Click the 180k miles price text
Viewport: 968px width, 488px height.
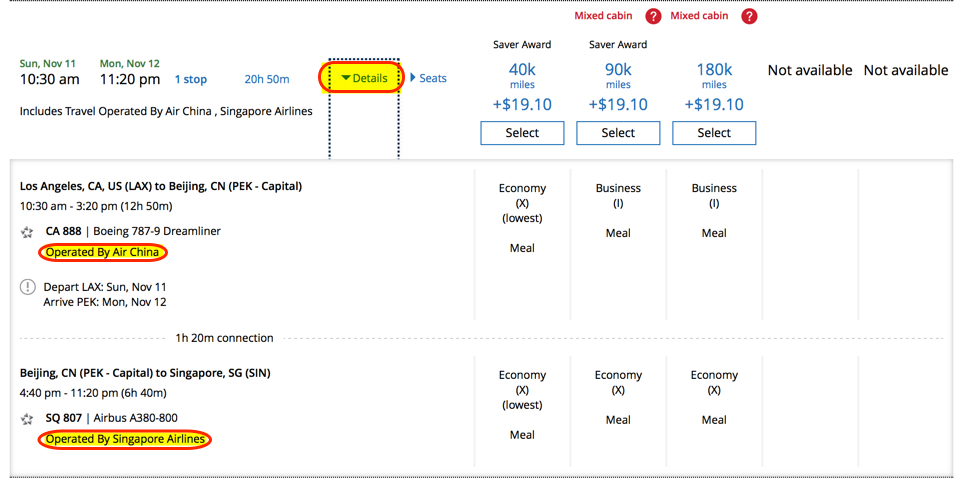(714, 75)
